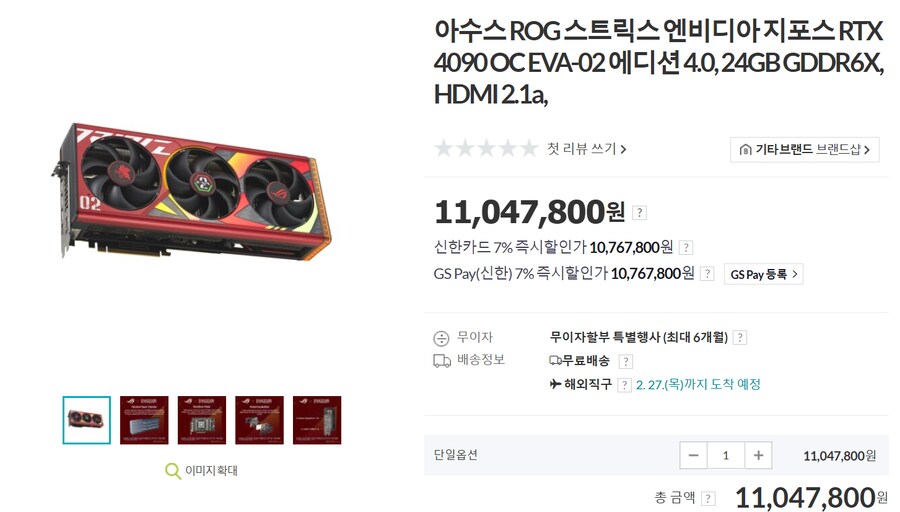Image resolution: width=900 pixels, height=512 pixels.
Task: Select the third product thumbnail
Action: pos(201,420)
